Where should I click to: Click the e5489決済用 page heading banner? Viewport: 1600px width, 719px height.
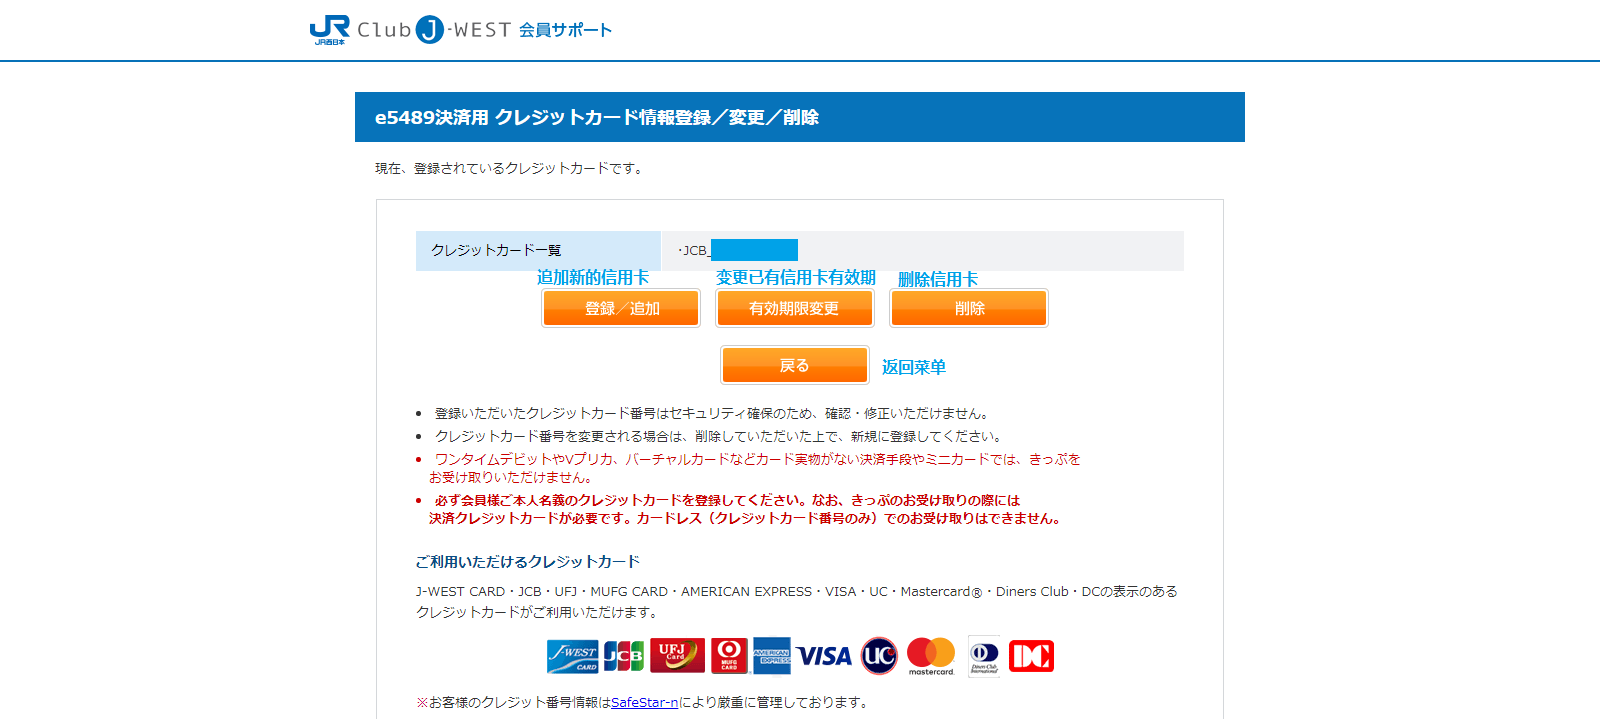[x=799, y=117]
